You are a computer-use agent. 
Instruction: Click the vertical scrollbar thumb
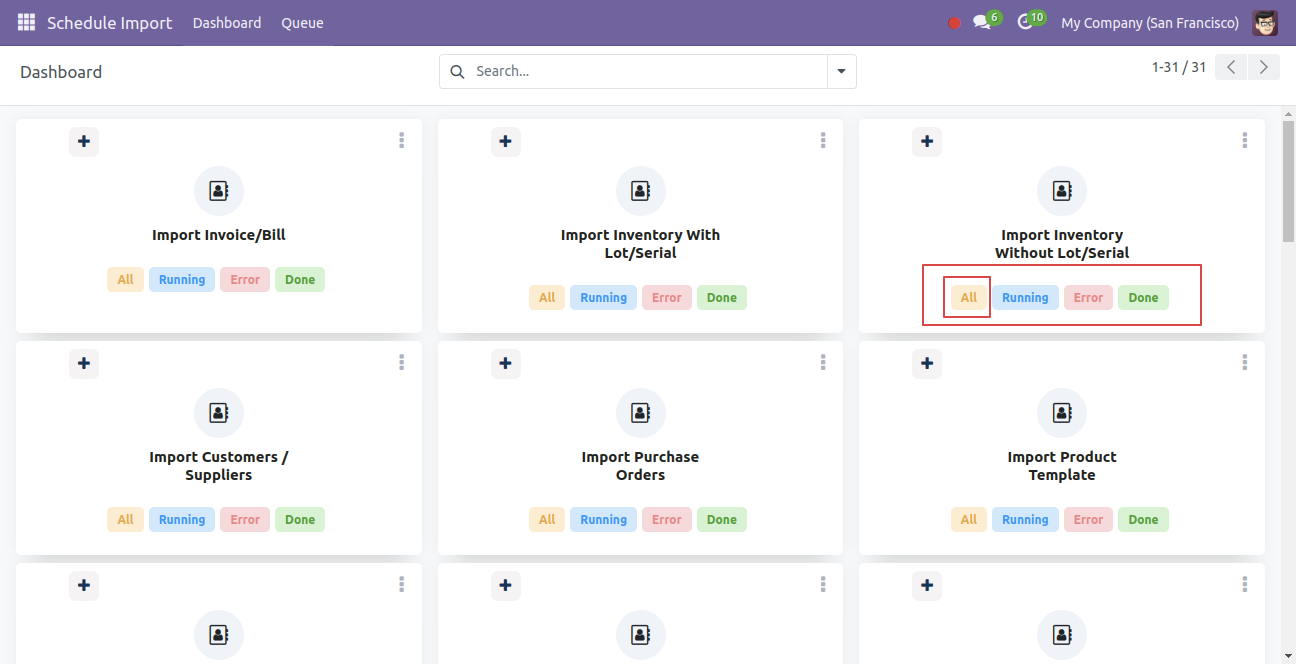[1288, 181]
